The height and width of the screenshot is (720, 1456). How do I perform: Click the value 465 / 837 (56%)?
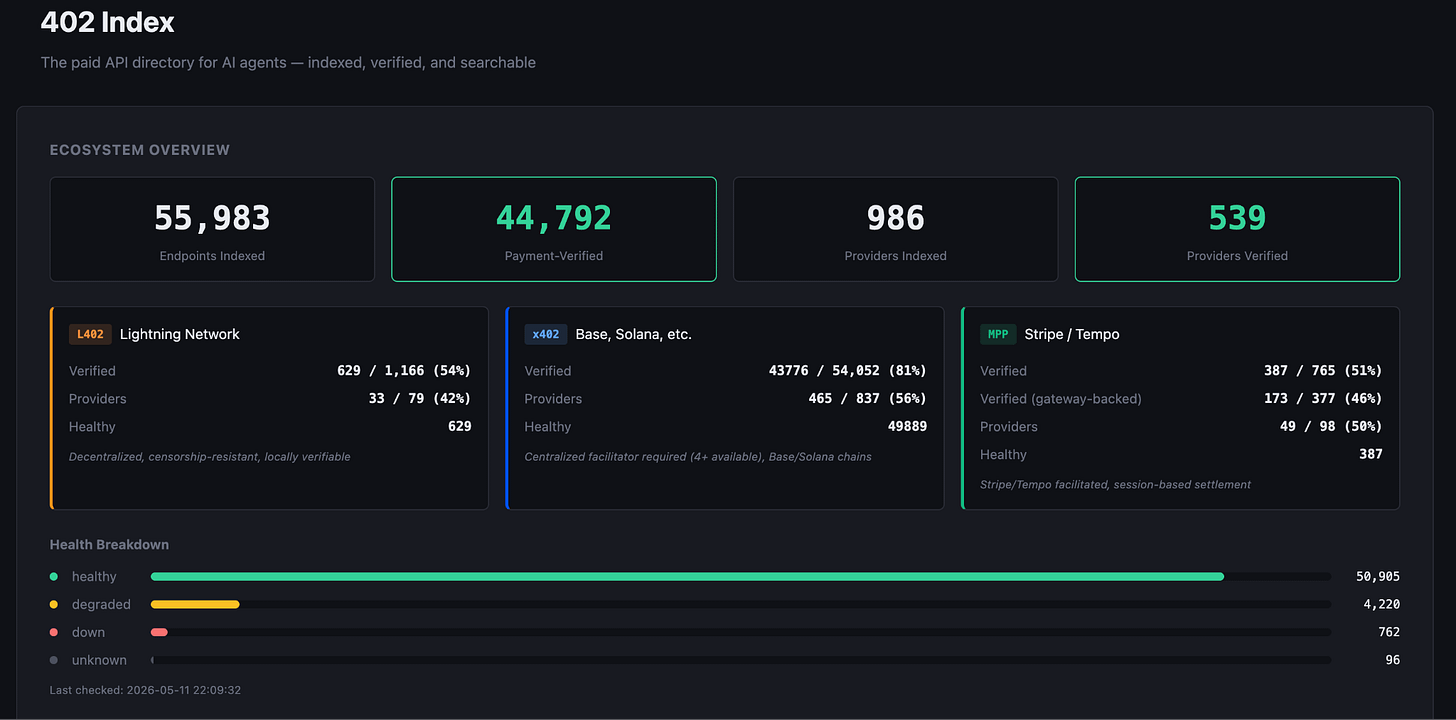click(868, 399)
